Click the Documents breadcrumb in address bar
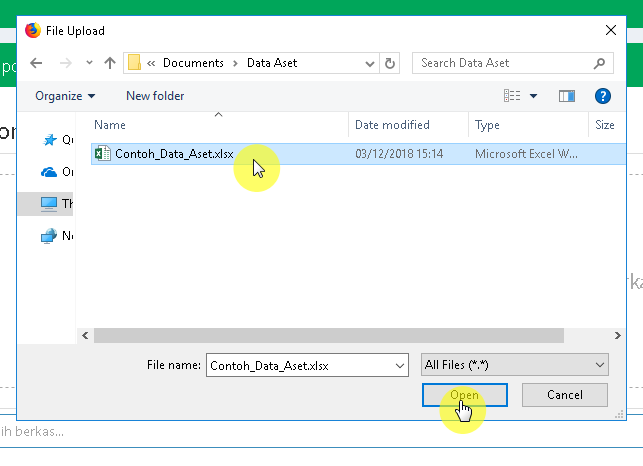This screenshot has width=643, height=466. click(193, 63)
